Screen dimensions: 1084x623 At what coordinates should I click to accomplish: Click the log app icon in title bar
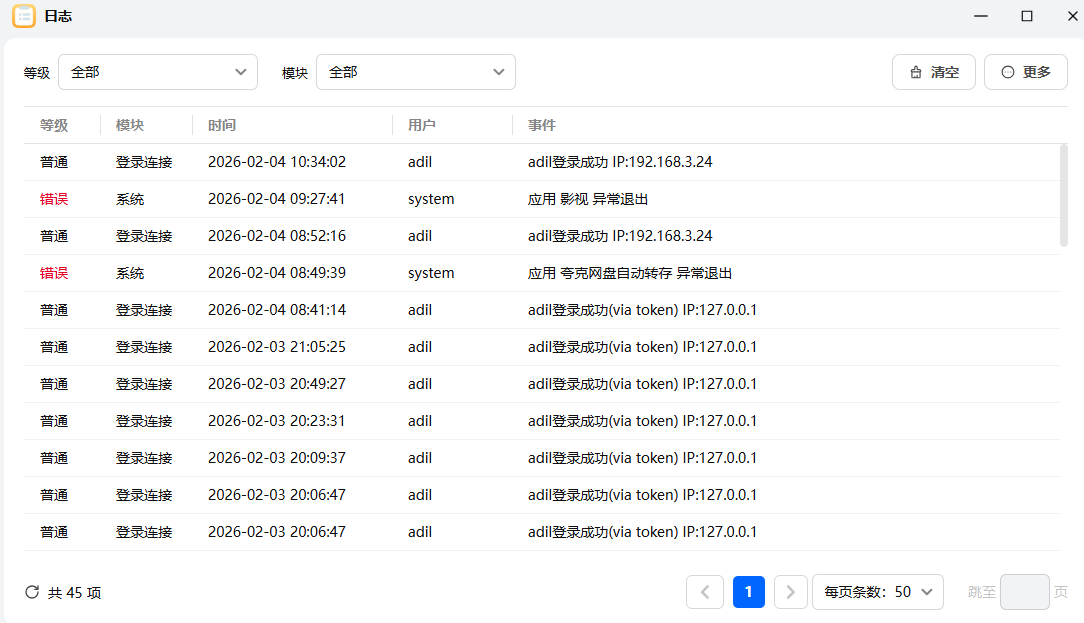(x=24, y=16)
